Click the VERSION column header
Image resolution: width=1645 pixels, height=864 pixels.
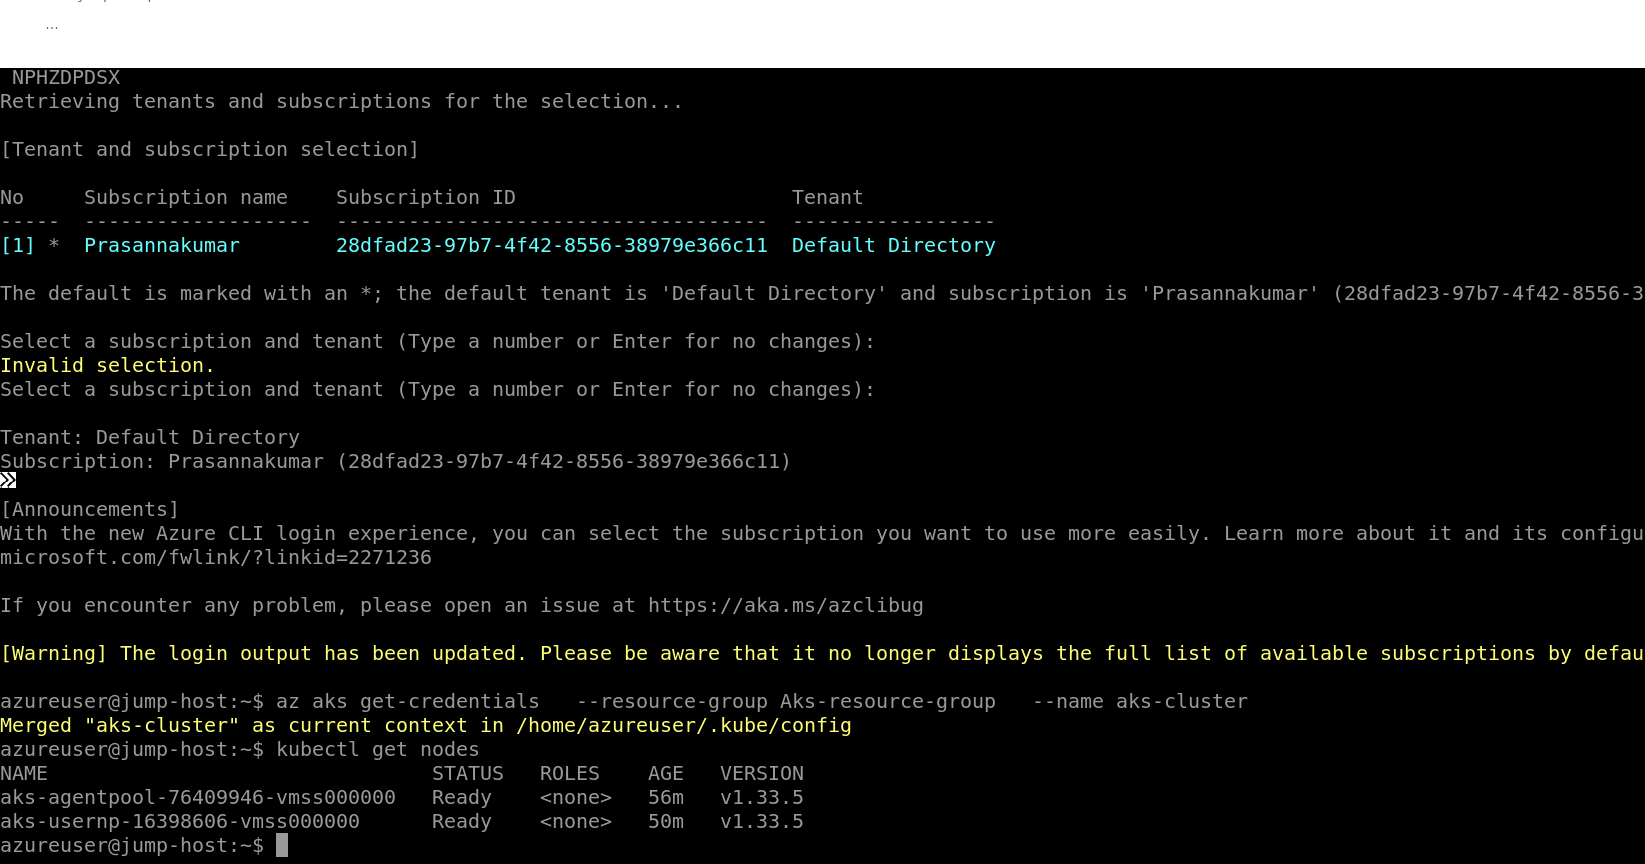click(761, 773)
